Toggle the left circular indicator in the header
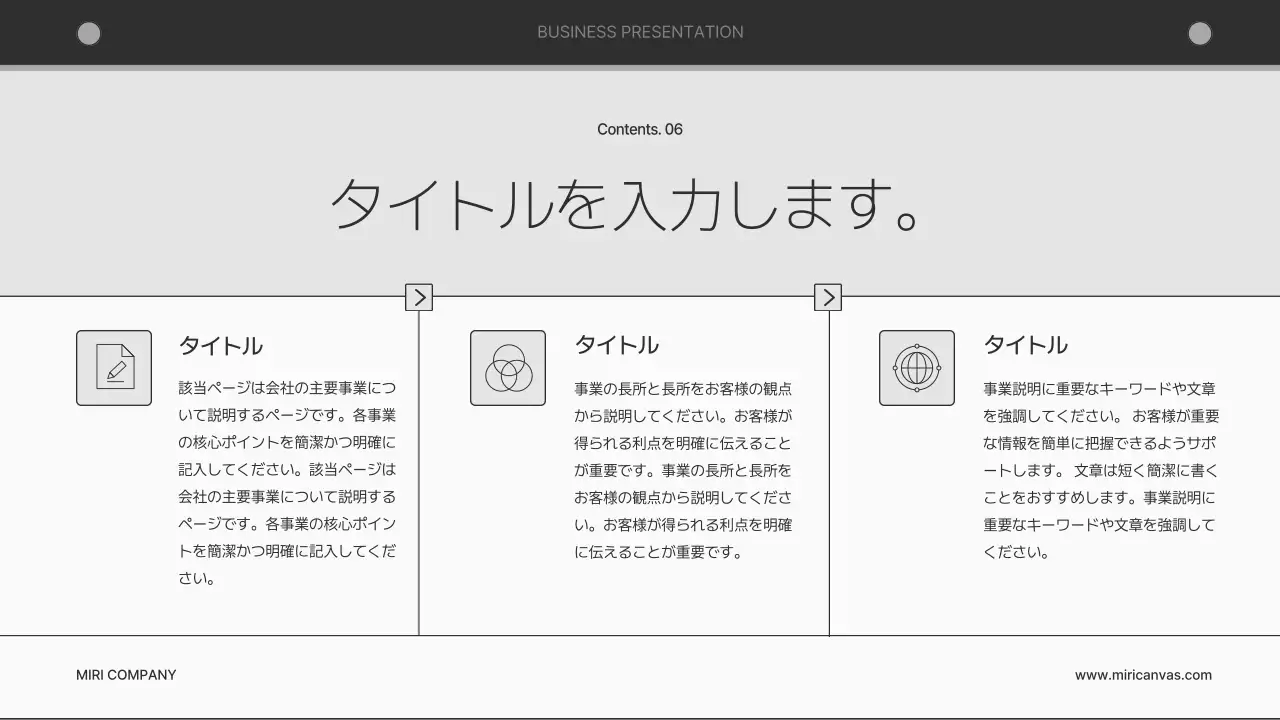The image size is (1280, 720). pyautogui.click(x=89, y=33)
